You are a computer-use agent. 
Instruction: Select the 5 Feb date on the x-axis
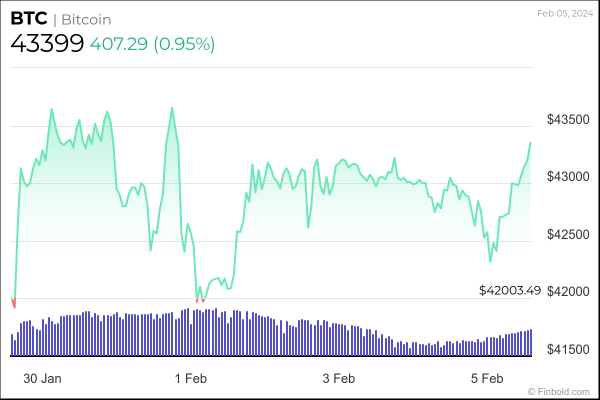[x=486, y=378]
